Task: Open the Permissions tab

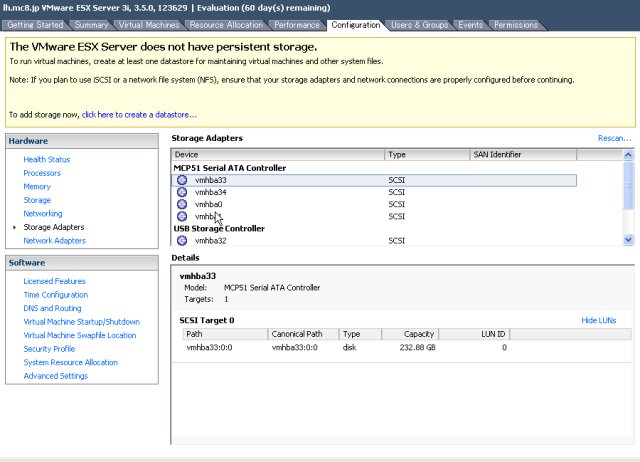Action: coord(516,25)
